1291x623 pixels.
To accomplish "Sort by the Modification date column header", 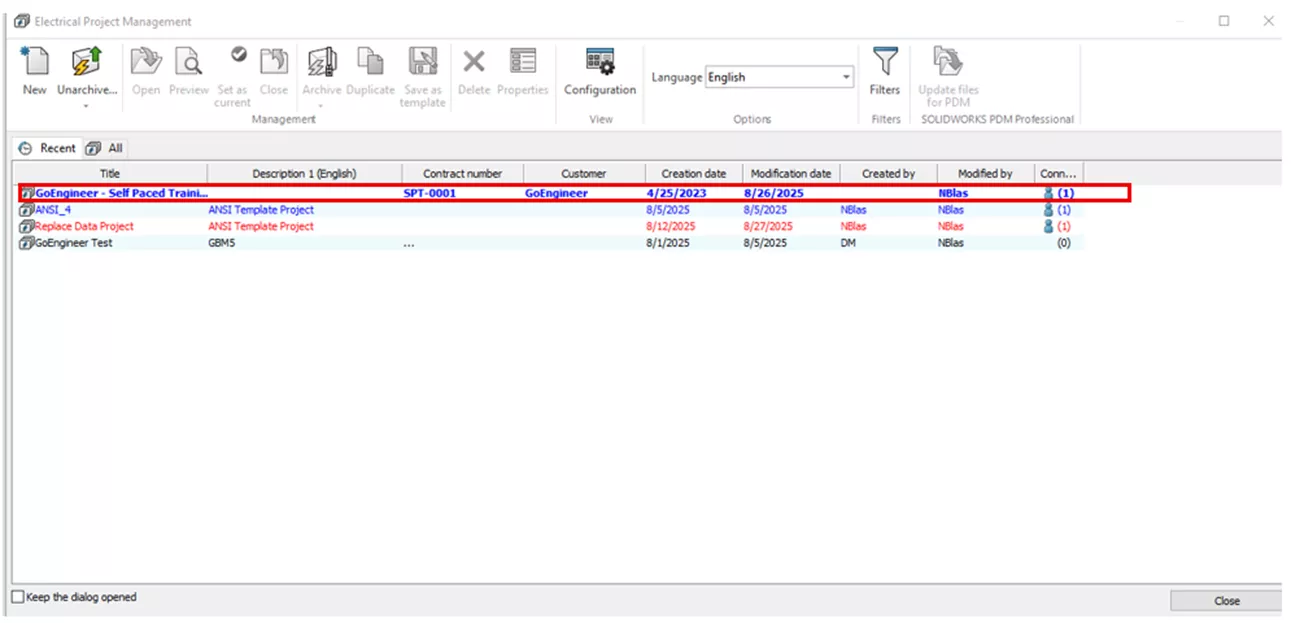I will click(791, 172).
